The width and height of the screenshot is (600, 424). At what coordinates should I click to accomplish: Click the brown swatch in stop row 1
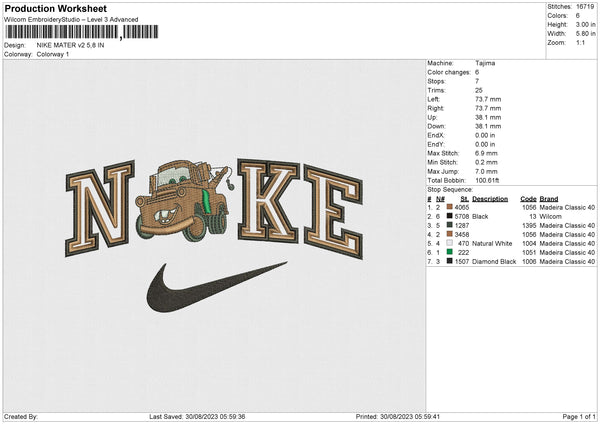pyautogui.click(x=450, y=207)
